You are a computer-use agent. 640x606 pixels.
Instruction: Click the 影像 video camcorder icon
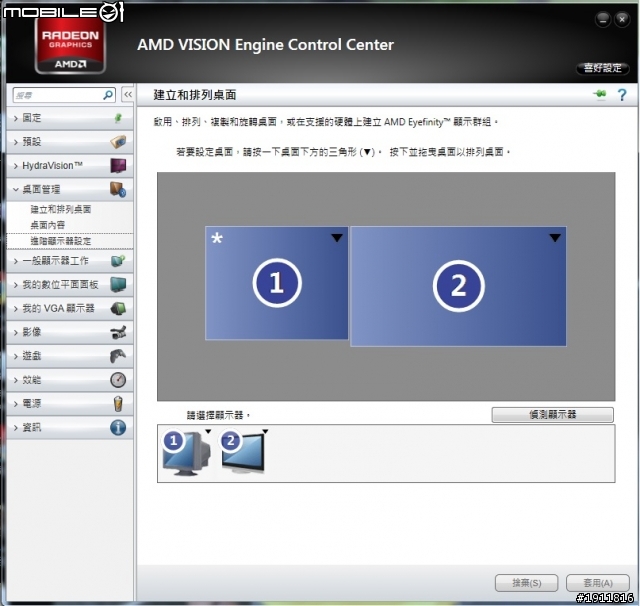coord(118,332)
